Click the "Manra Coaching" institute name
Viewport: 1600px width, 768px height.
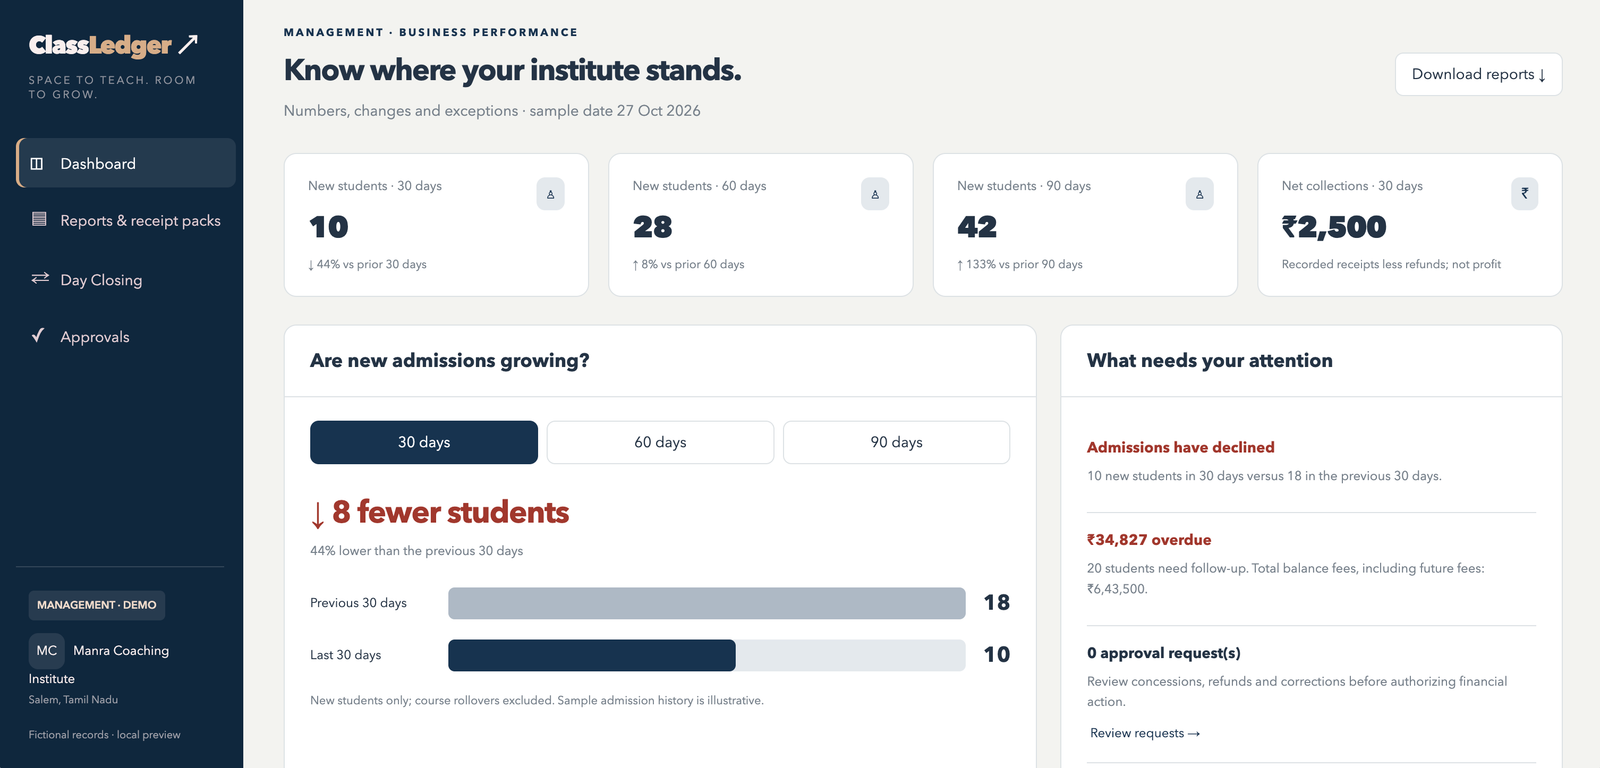121,651
